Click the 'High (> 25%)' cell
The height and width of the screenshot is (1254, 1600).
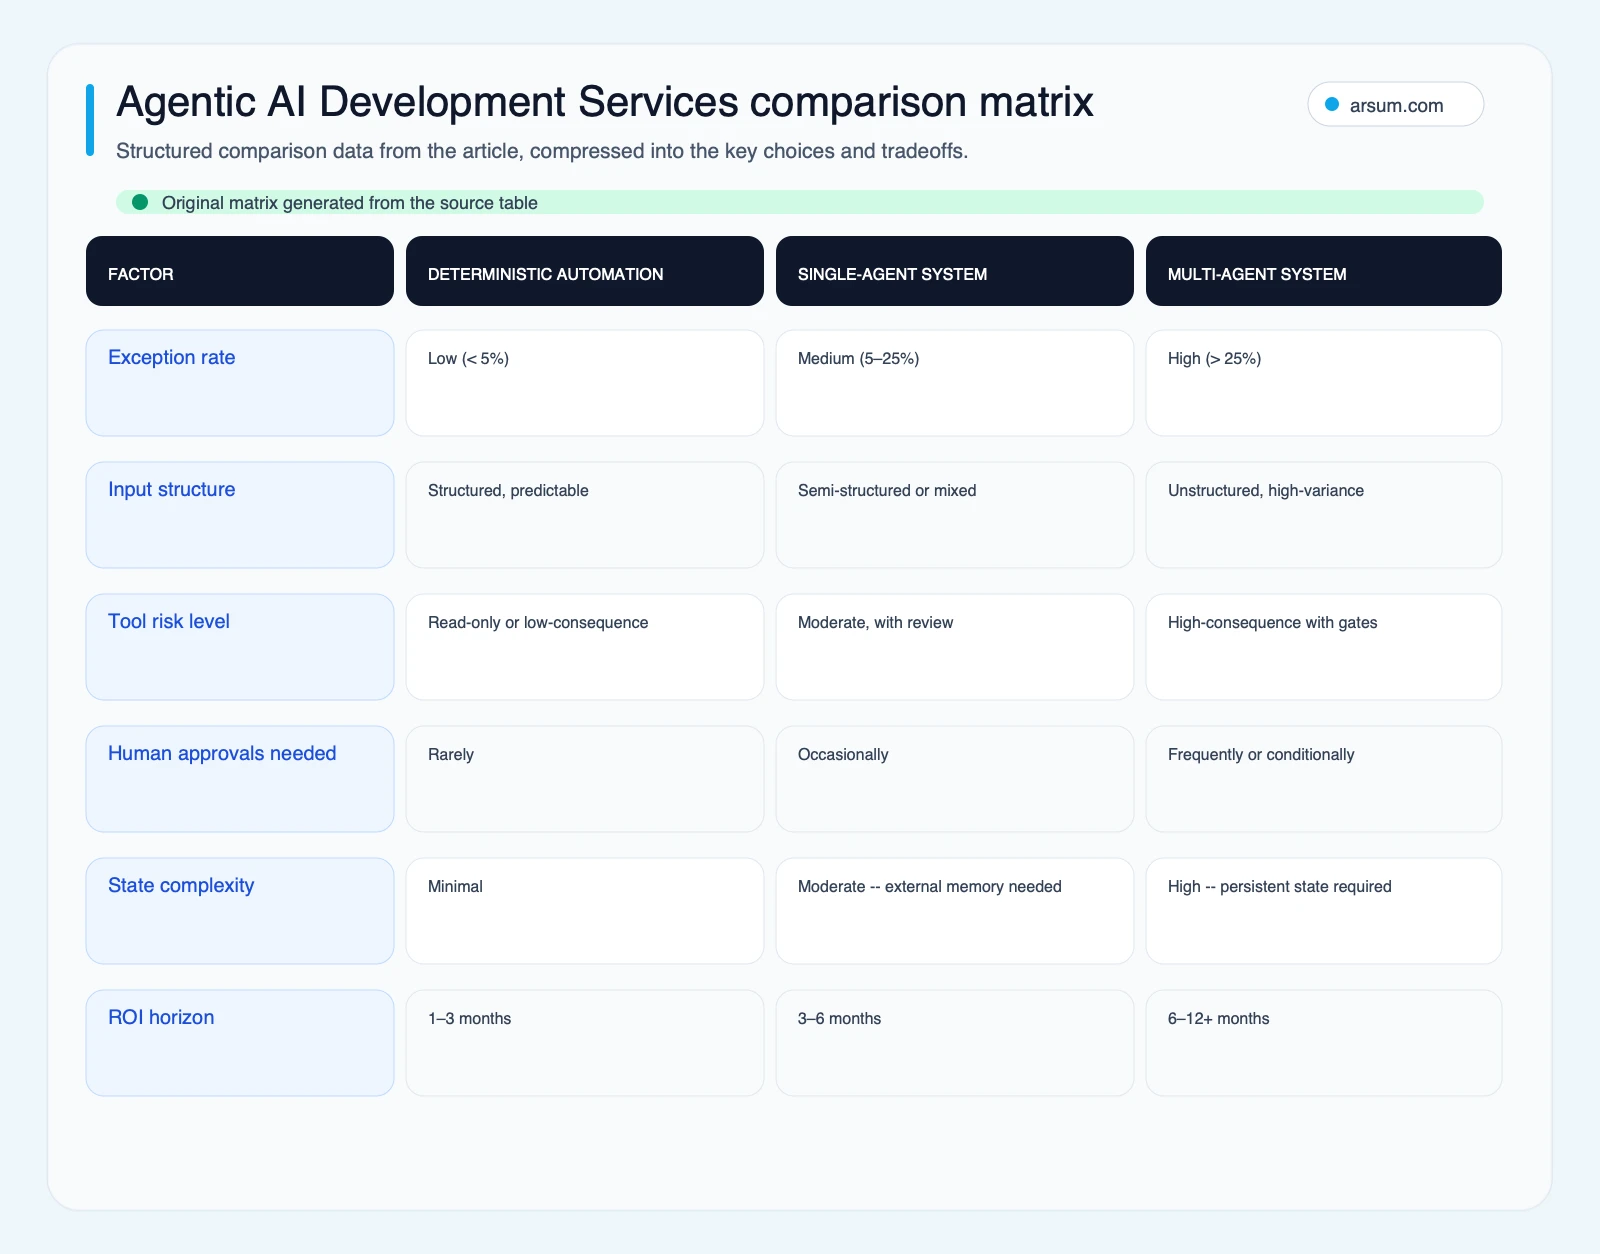coord(1324,383)
